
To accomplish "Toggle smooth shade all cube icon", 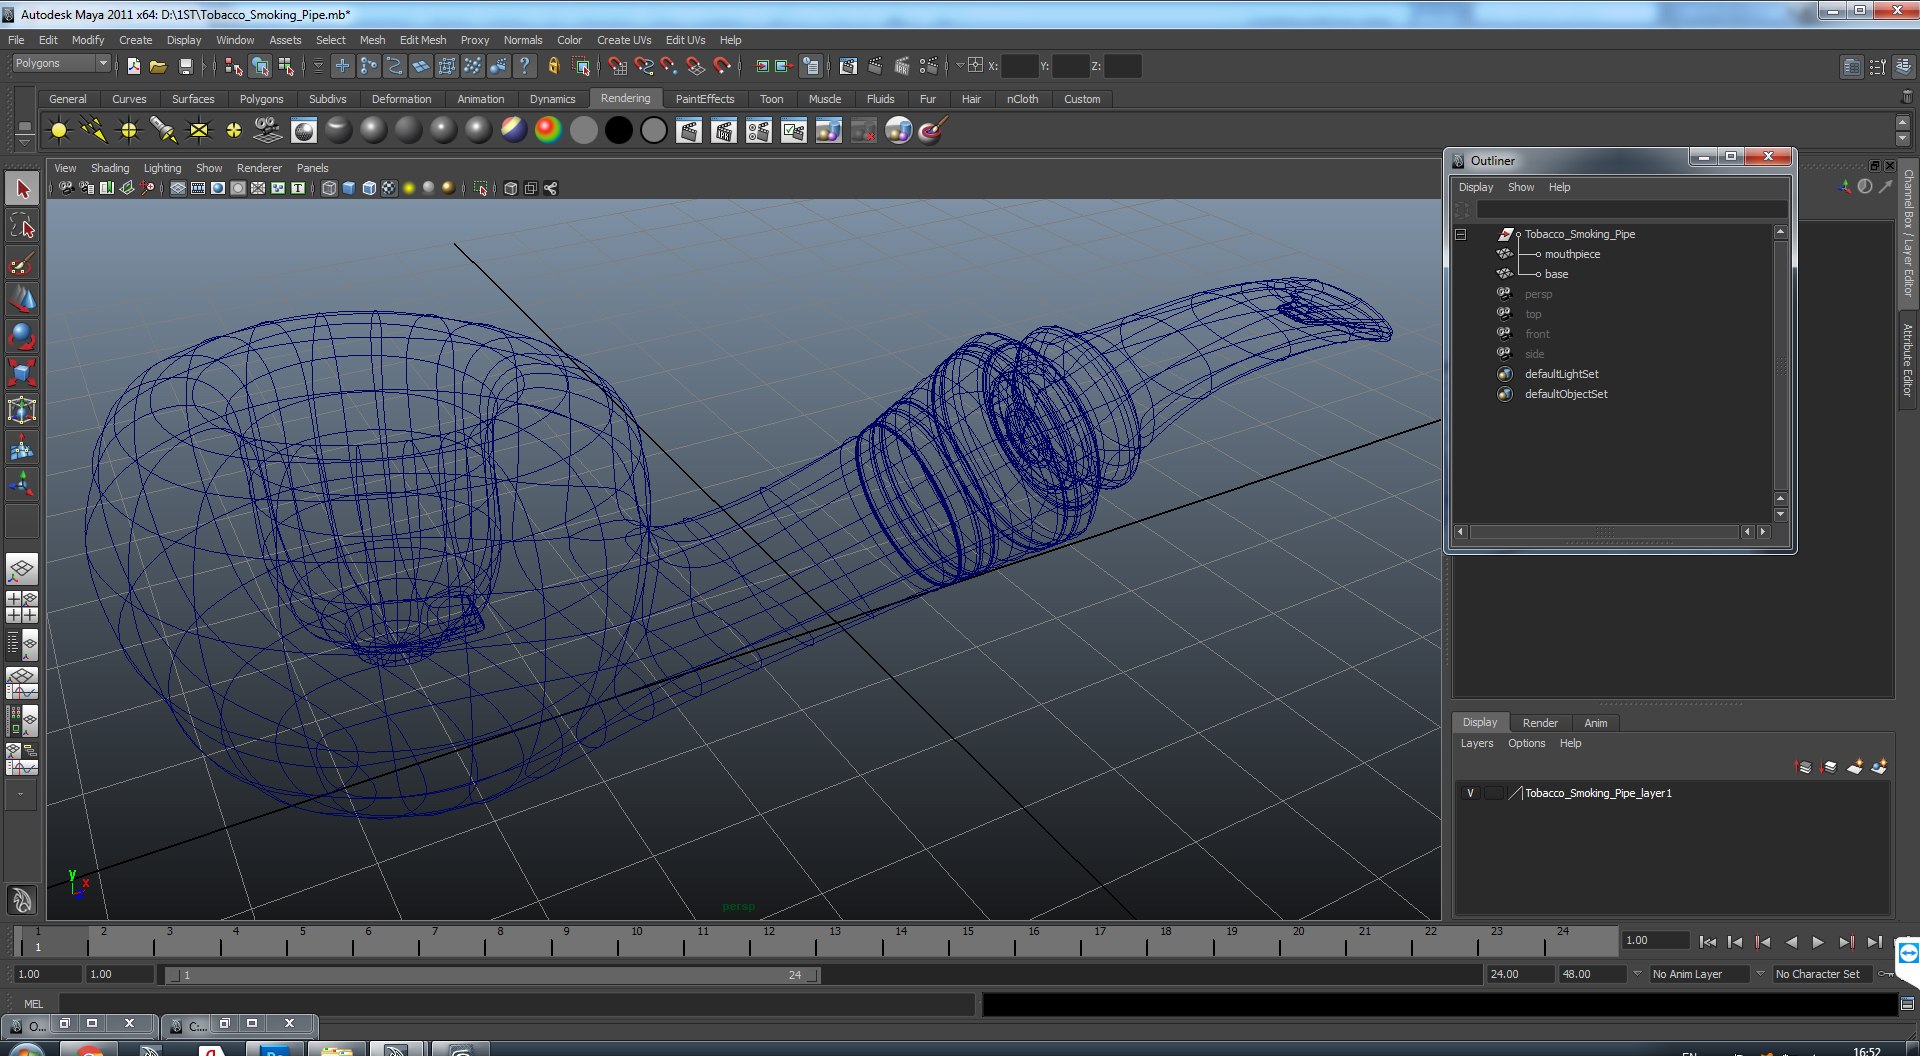I will (349, 188).
